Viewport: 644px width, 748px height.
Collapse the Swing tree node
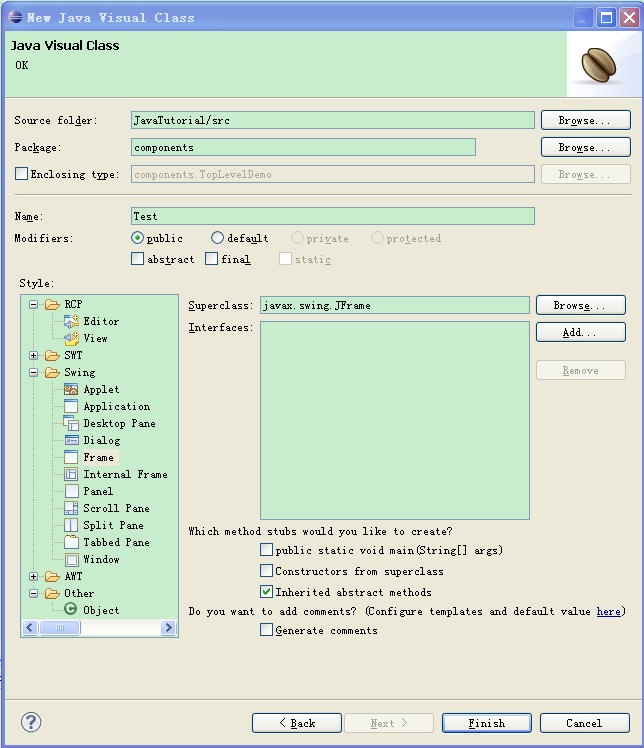click(x=33, y=373)
